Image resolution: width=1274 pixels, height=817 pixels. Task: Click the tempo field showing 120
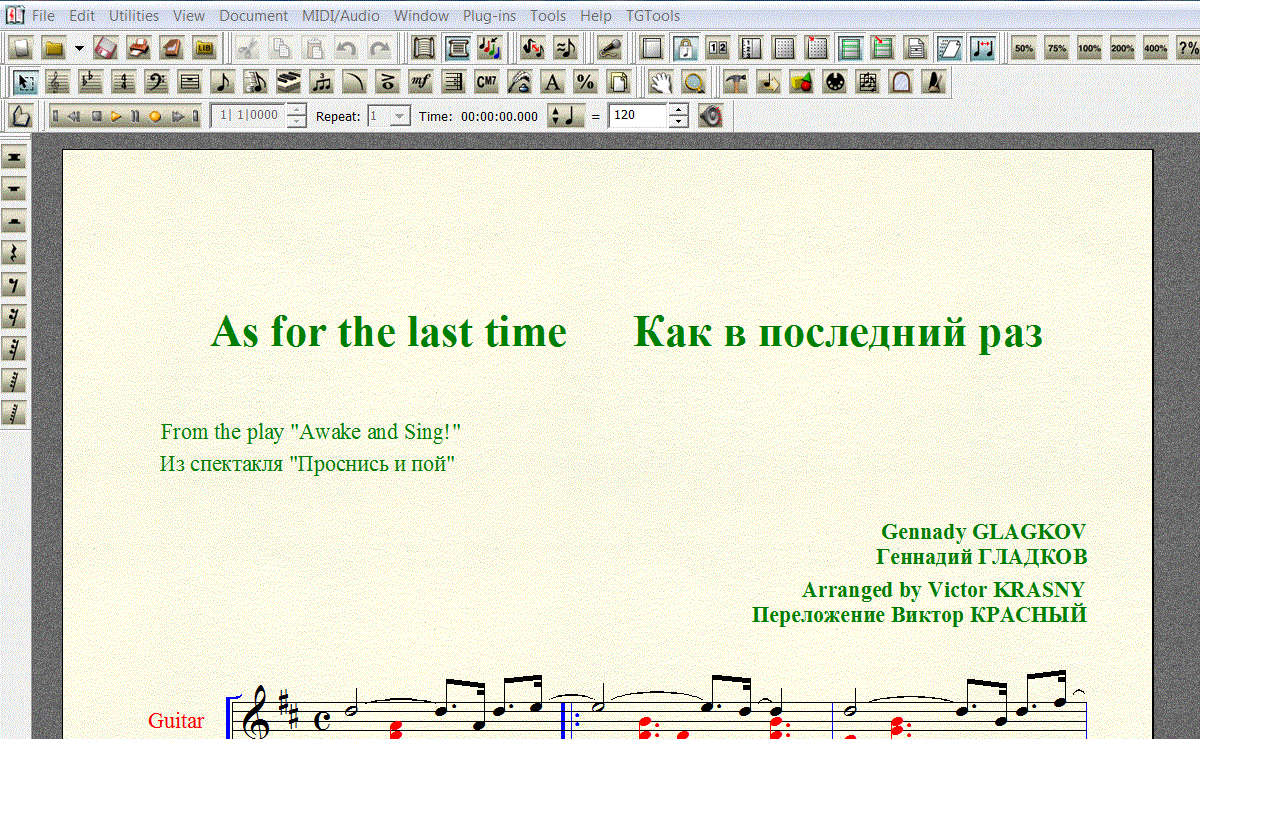(637, 116)
